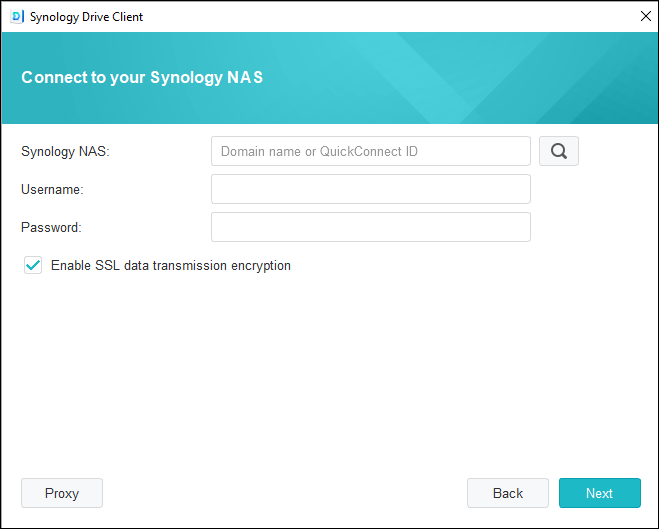Select the Password input field
Screen dimensions: 659x529
pyautogui.click(x=371, y=227)
